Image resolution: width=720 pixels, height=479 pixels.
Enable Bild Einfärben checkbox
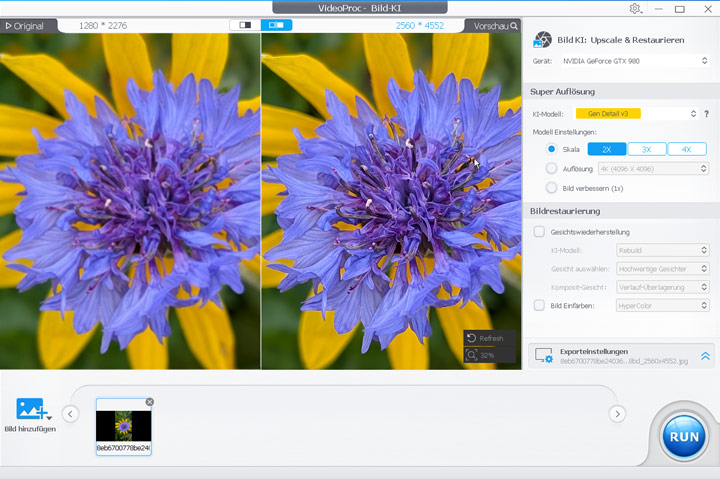(x=539, y=305)
